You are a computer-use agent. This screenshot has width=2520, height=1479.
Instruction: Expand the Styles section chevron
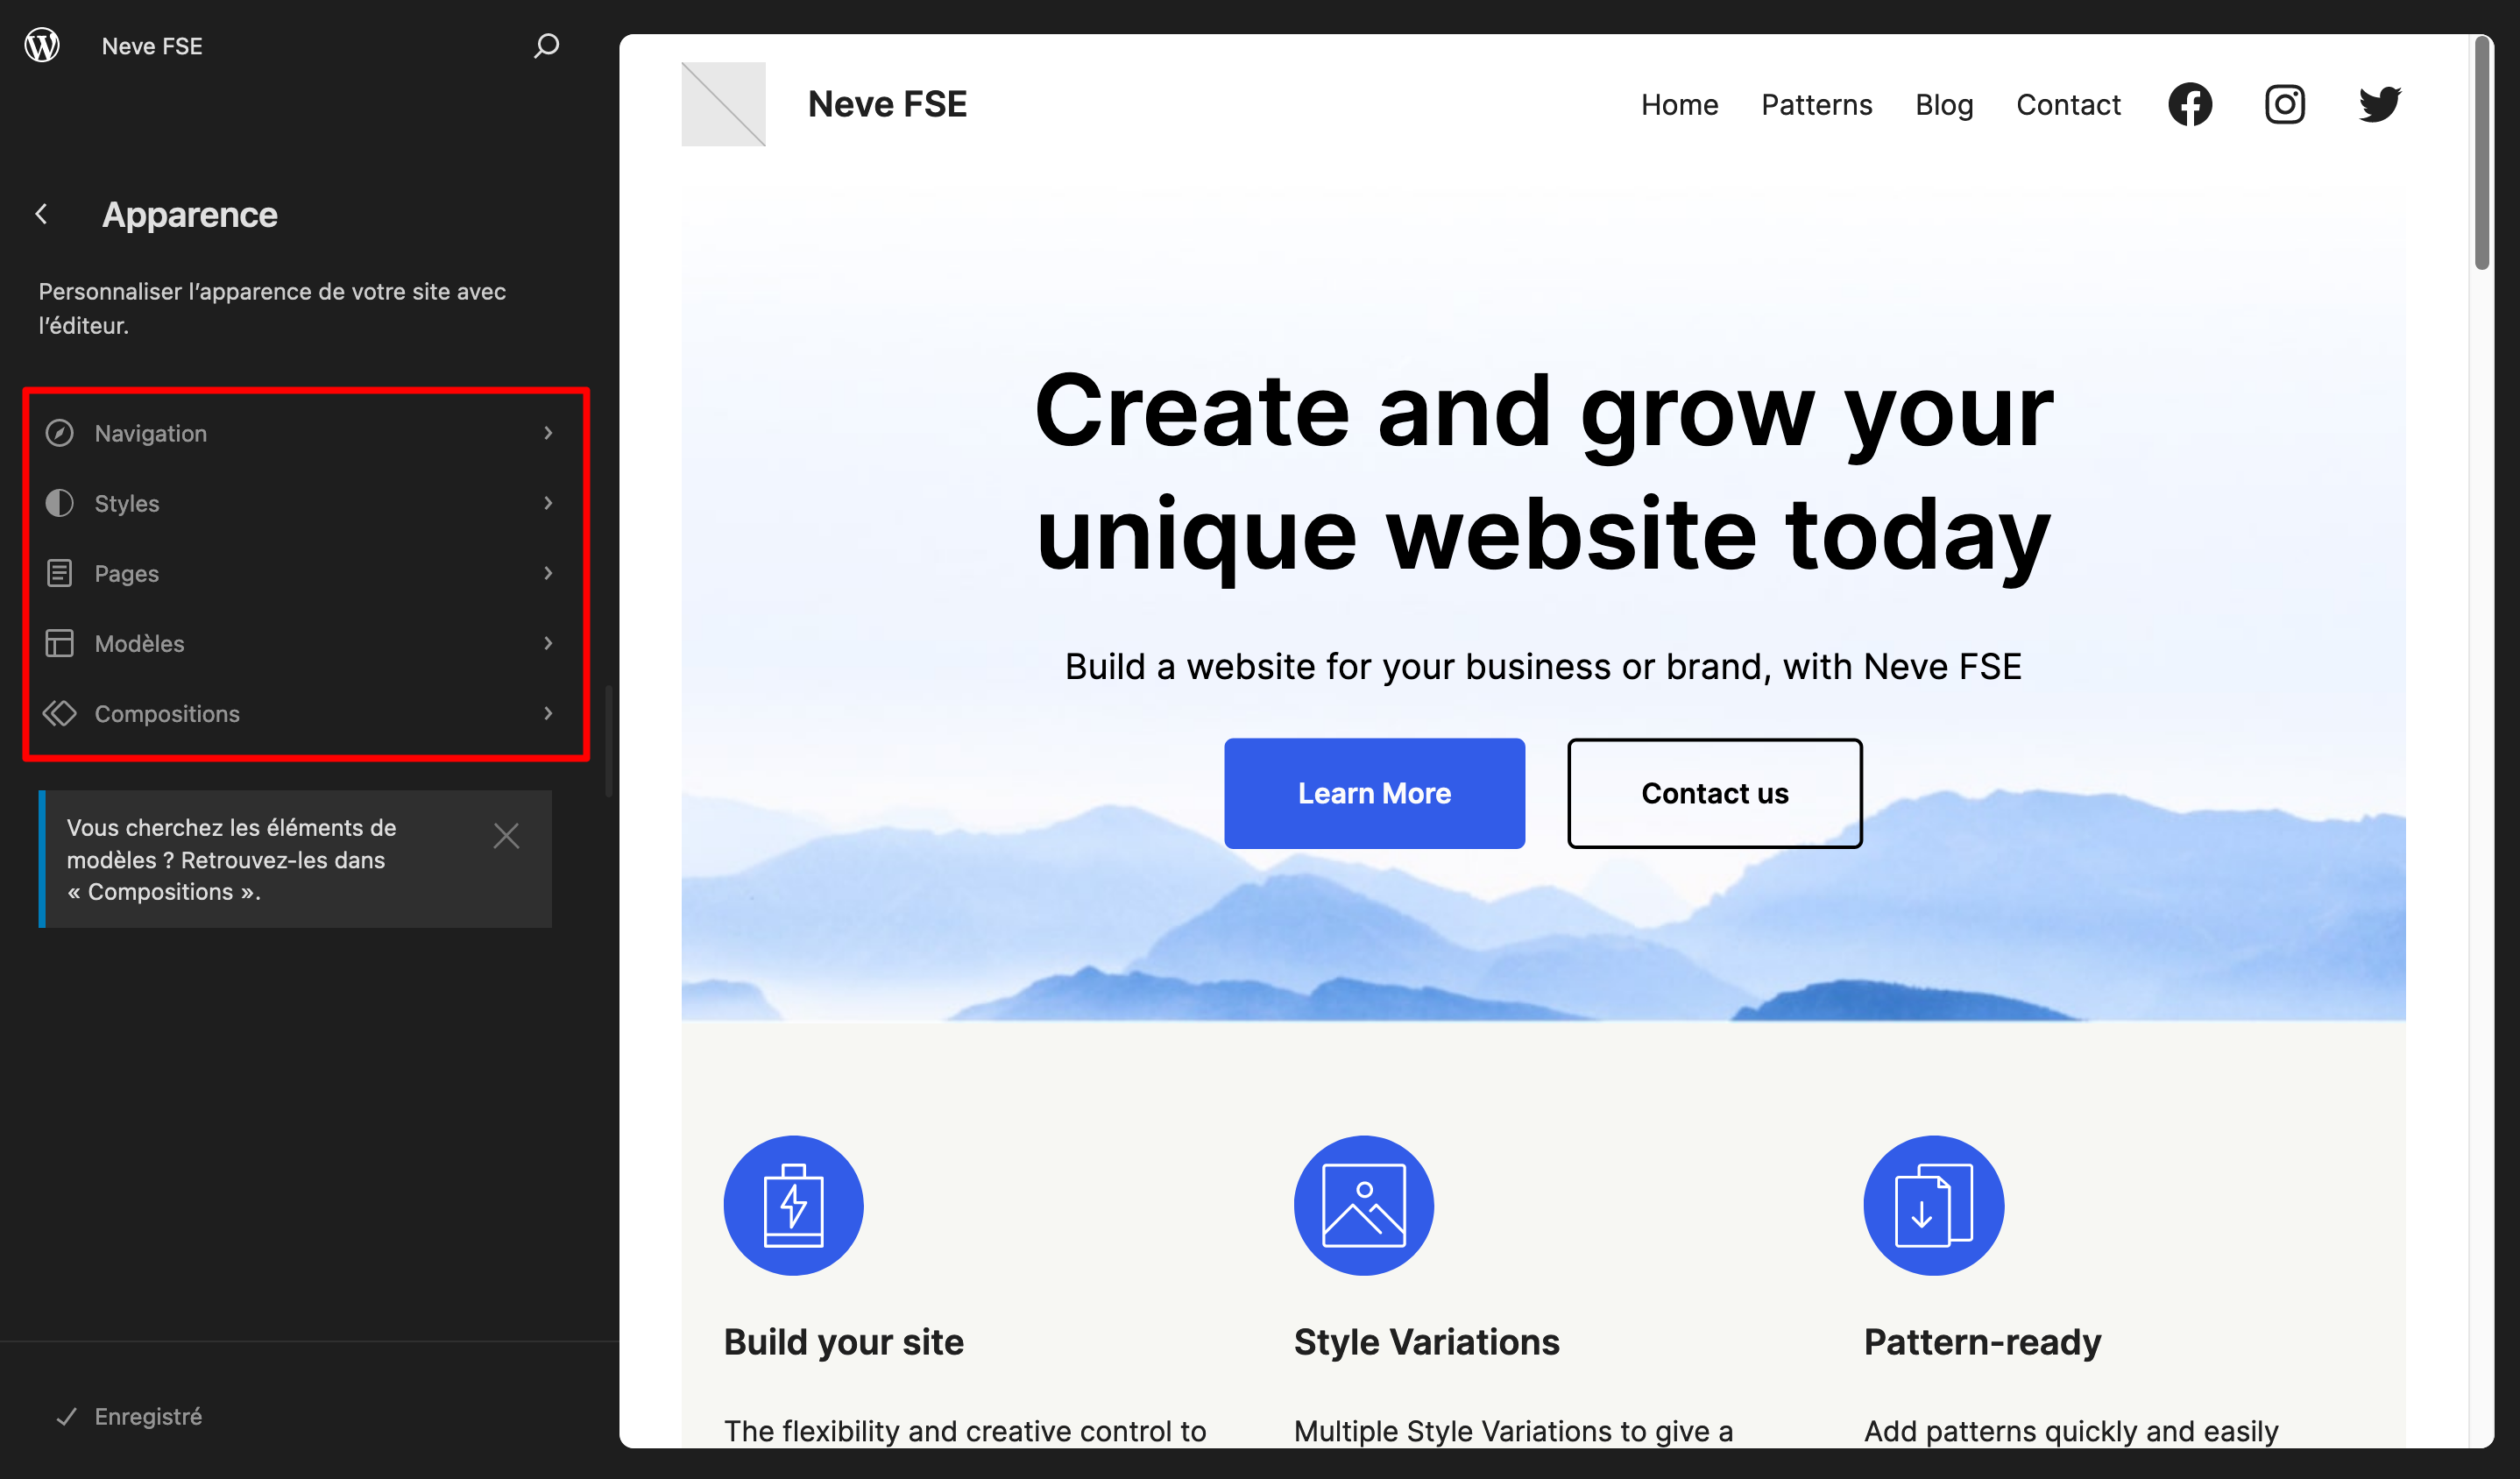549,503
